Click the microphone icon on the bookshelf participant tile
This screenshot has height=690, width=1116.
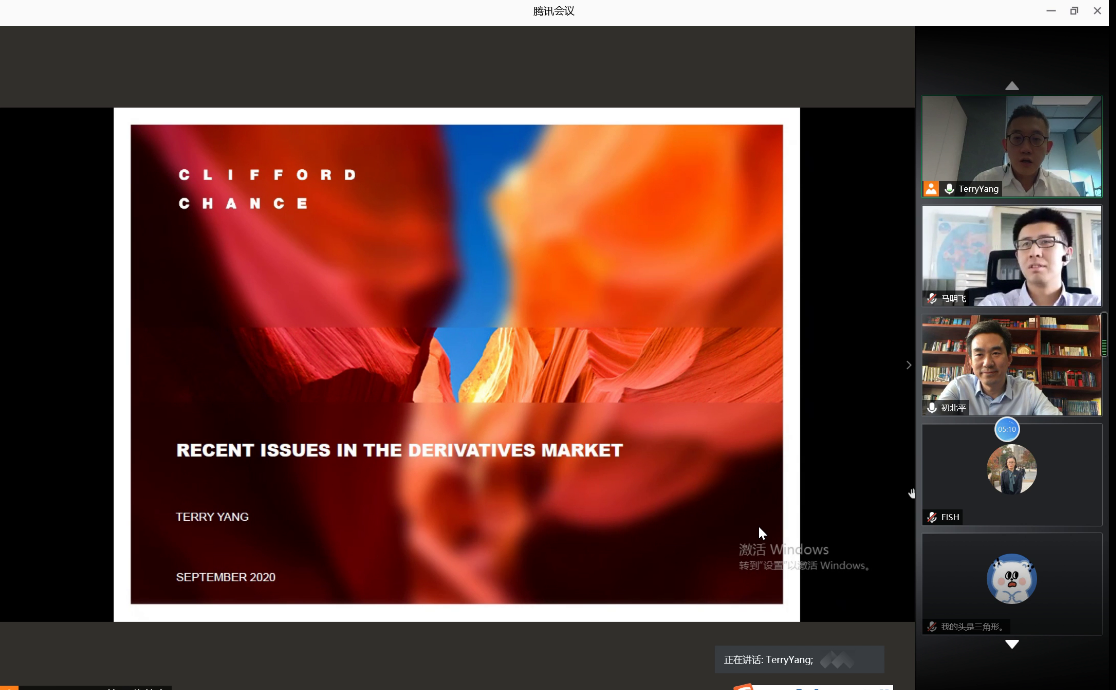click(x=932, y=408)
